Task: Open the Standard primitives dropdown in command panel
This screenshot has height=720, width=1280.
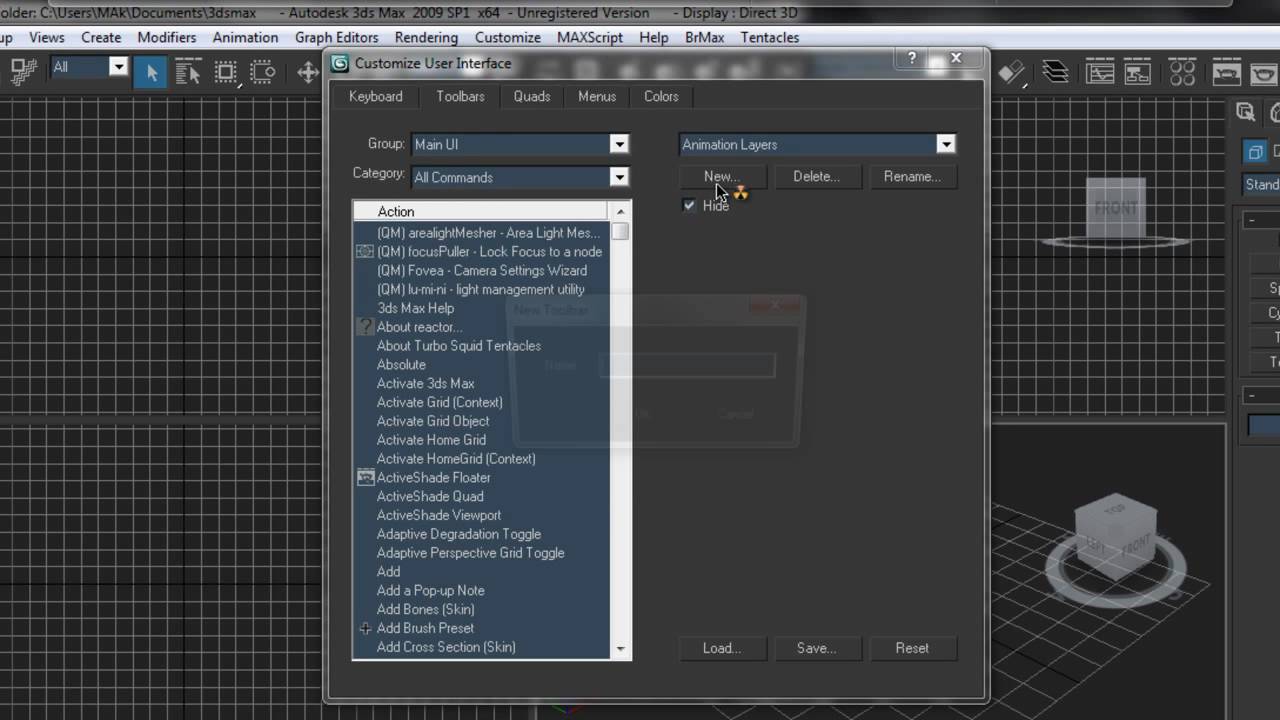Action: pyautogui.click(x=1261, y=184)
